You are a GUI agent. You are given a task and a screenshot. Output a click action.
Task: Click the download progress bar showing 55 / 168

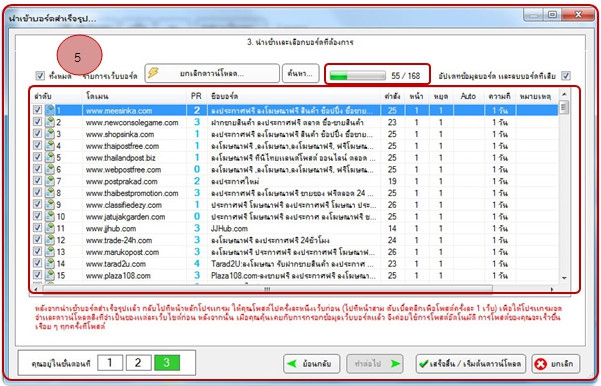(x=358, y=76)
